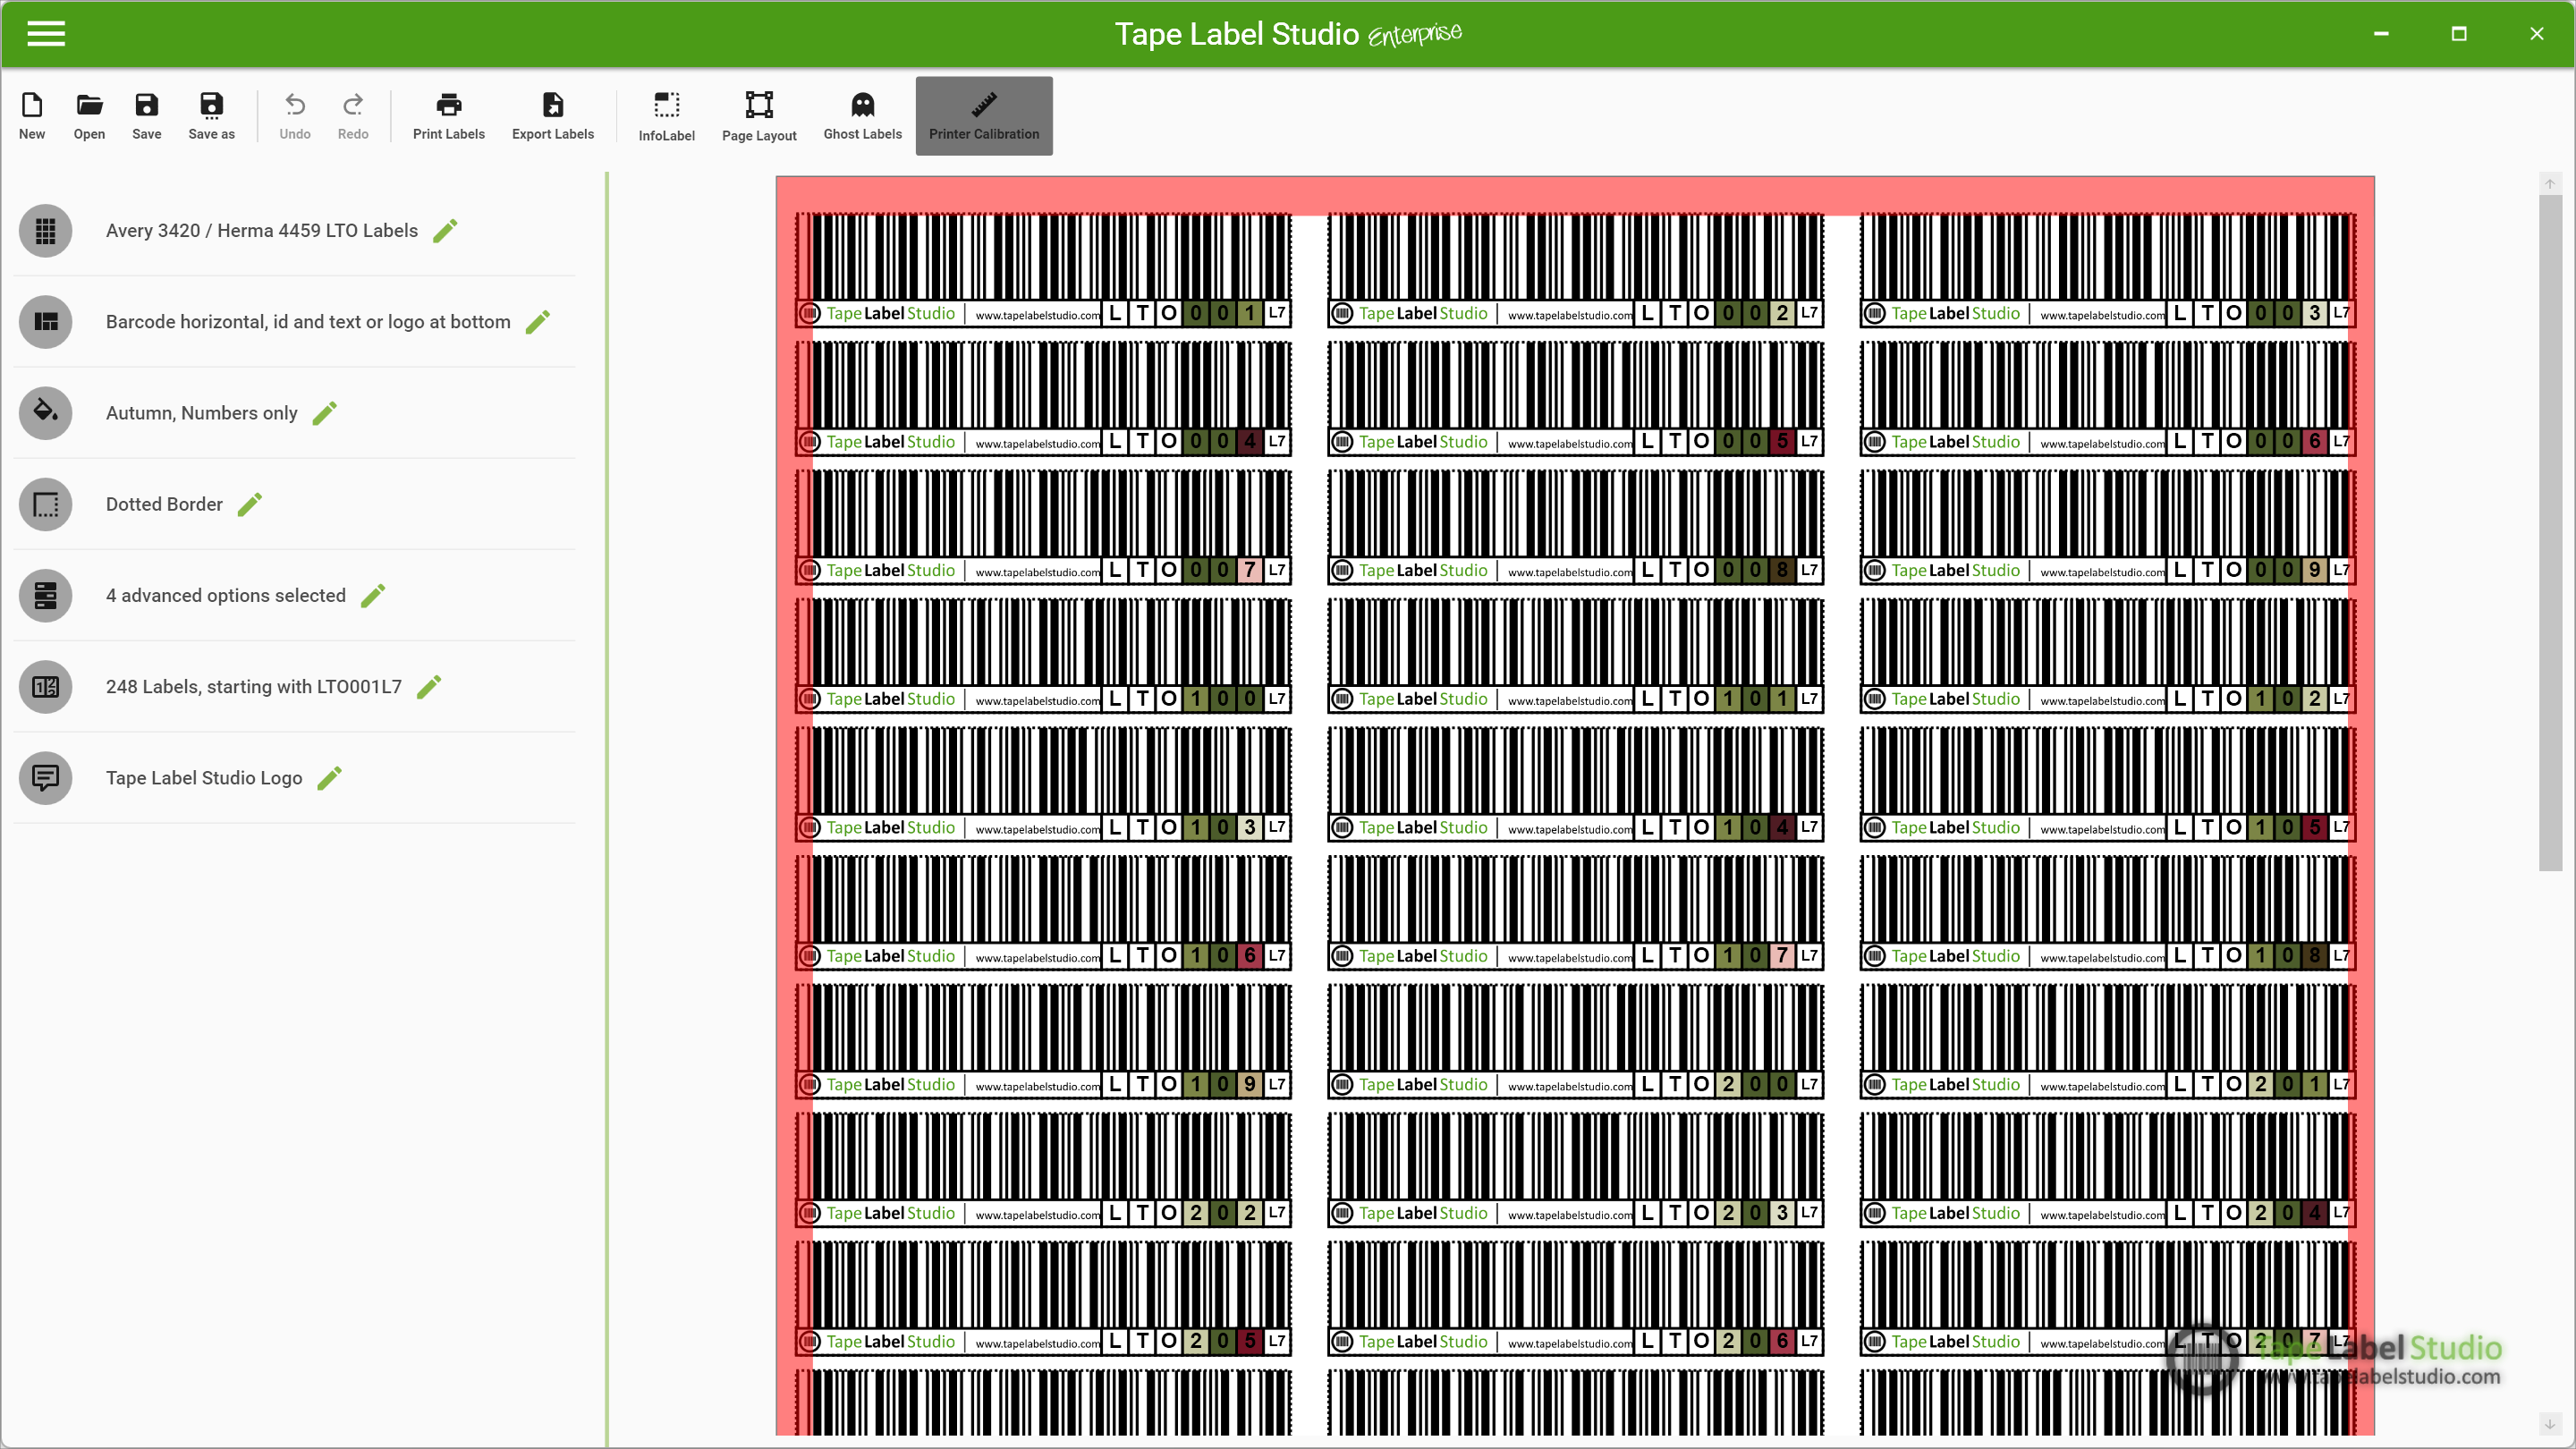Select Dotted Border entry
2576x1449 pixels.
164,504
